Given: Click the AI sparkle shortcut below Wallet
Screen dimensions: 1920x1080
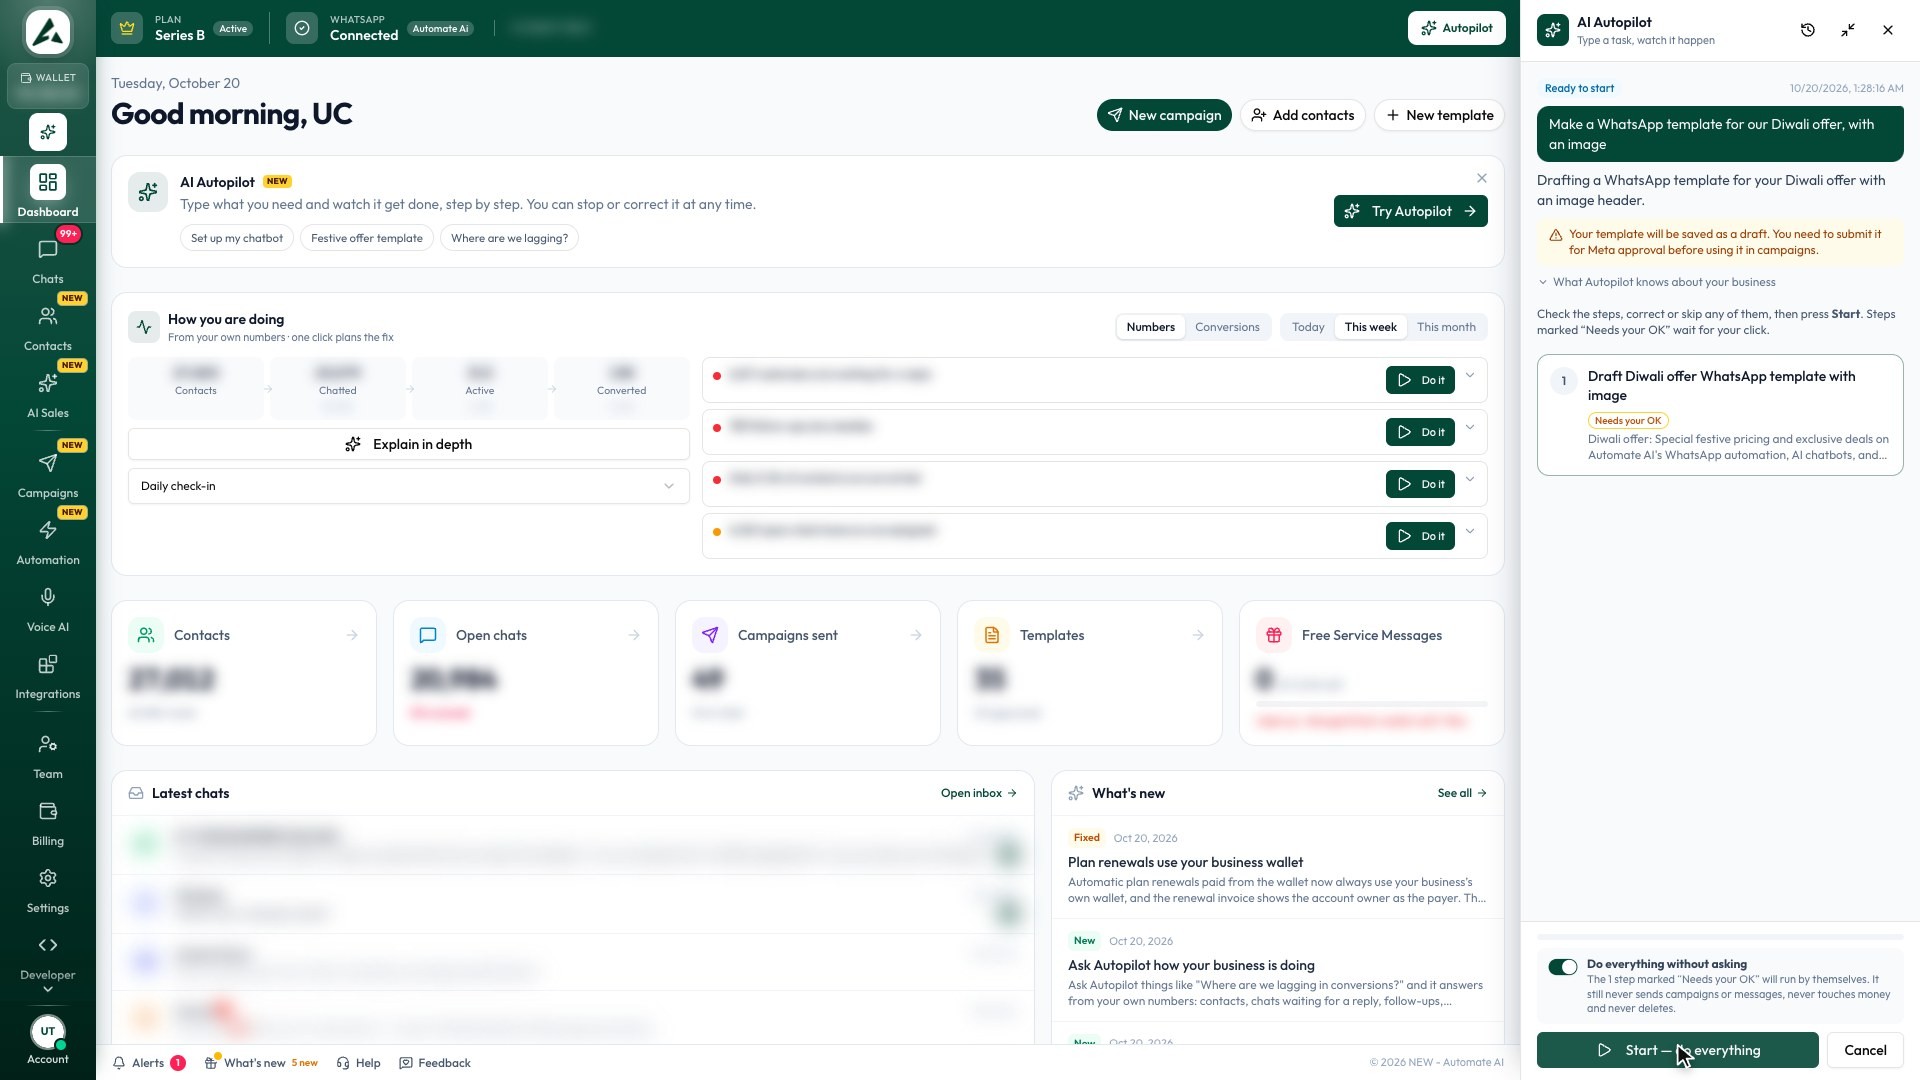Looking at the screenshot, I should point(48,132).
